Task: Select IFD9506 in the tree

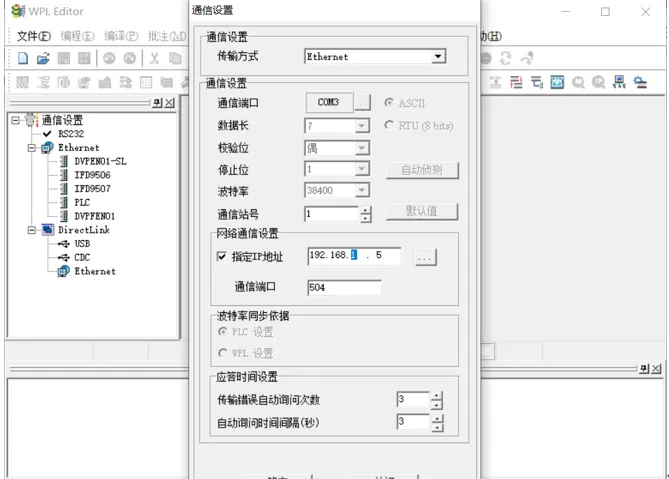Action: tap(92, 175)
